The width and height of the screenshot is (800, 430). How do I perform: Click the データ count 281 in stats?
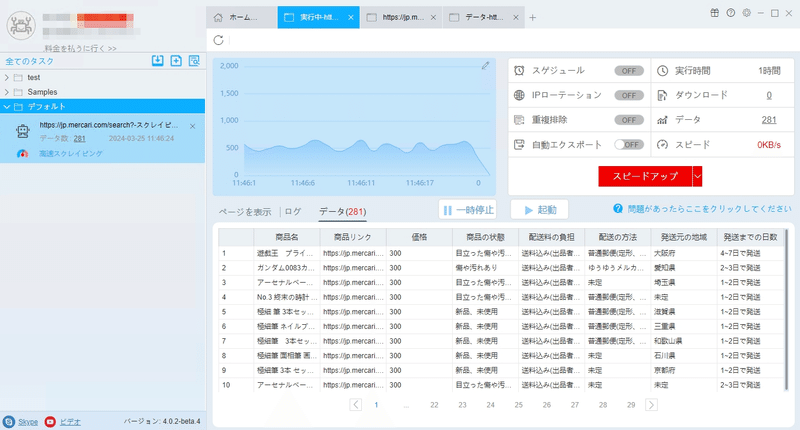(769, 120)
